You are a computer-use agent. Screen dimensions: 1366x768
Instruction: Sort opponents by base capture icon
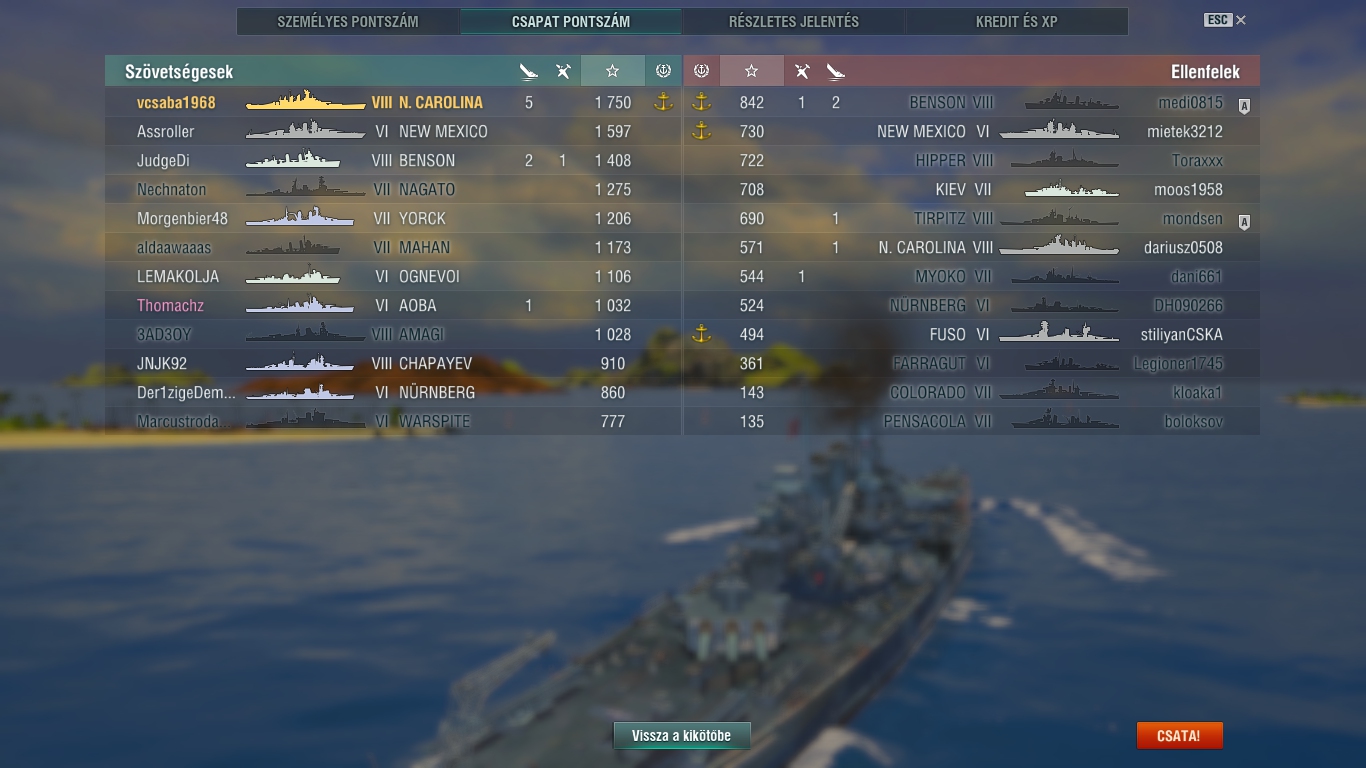[x=701, y=71]
